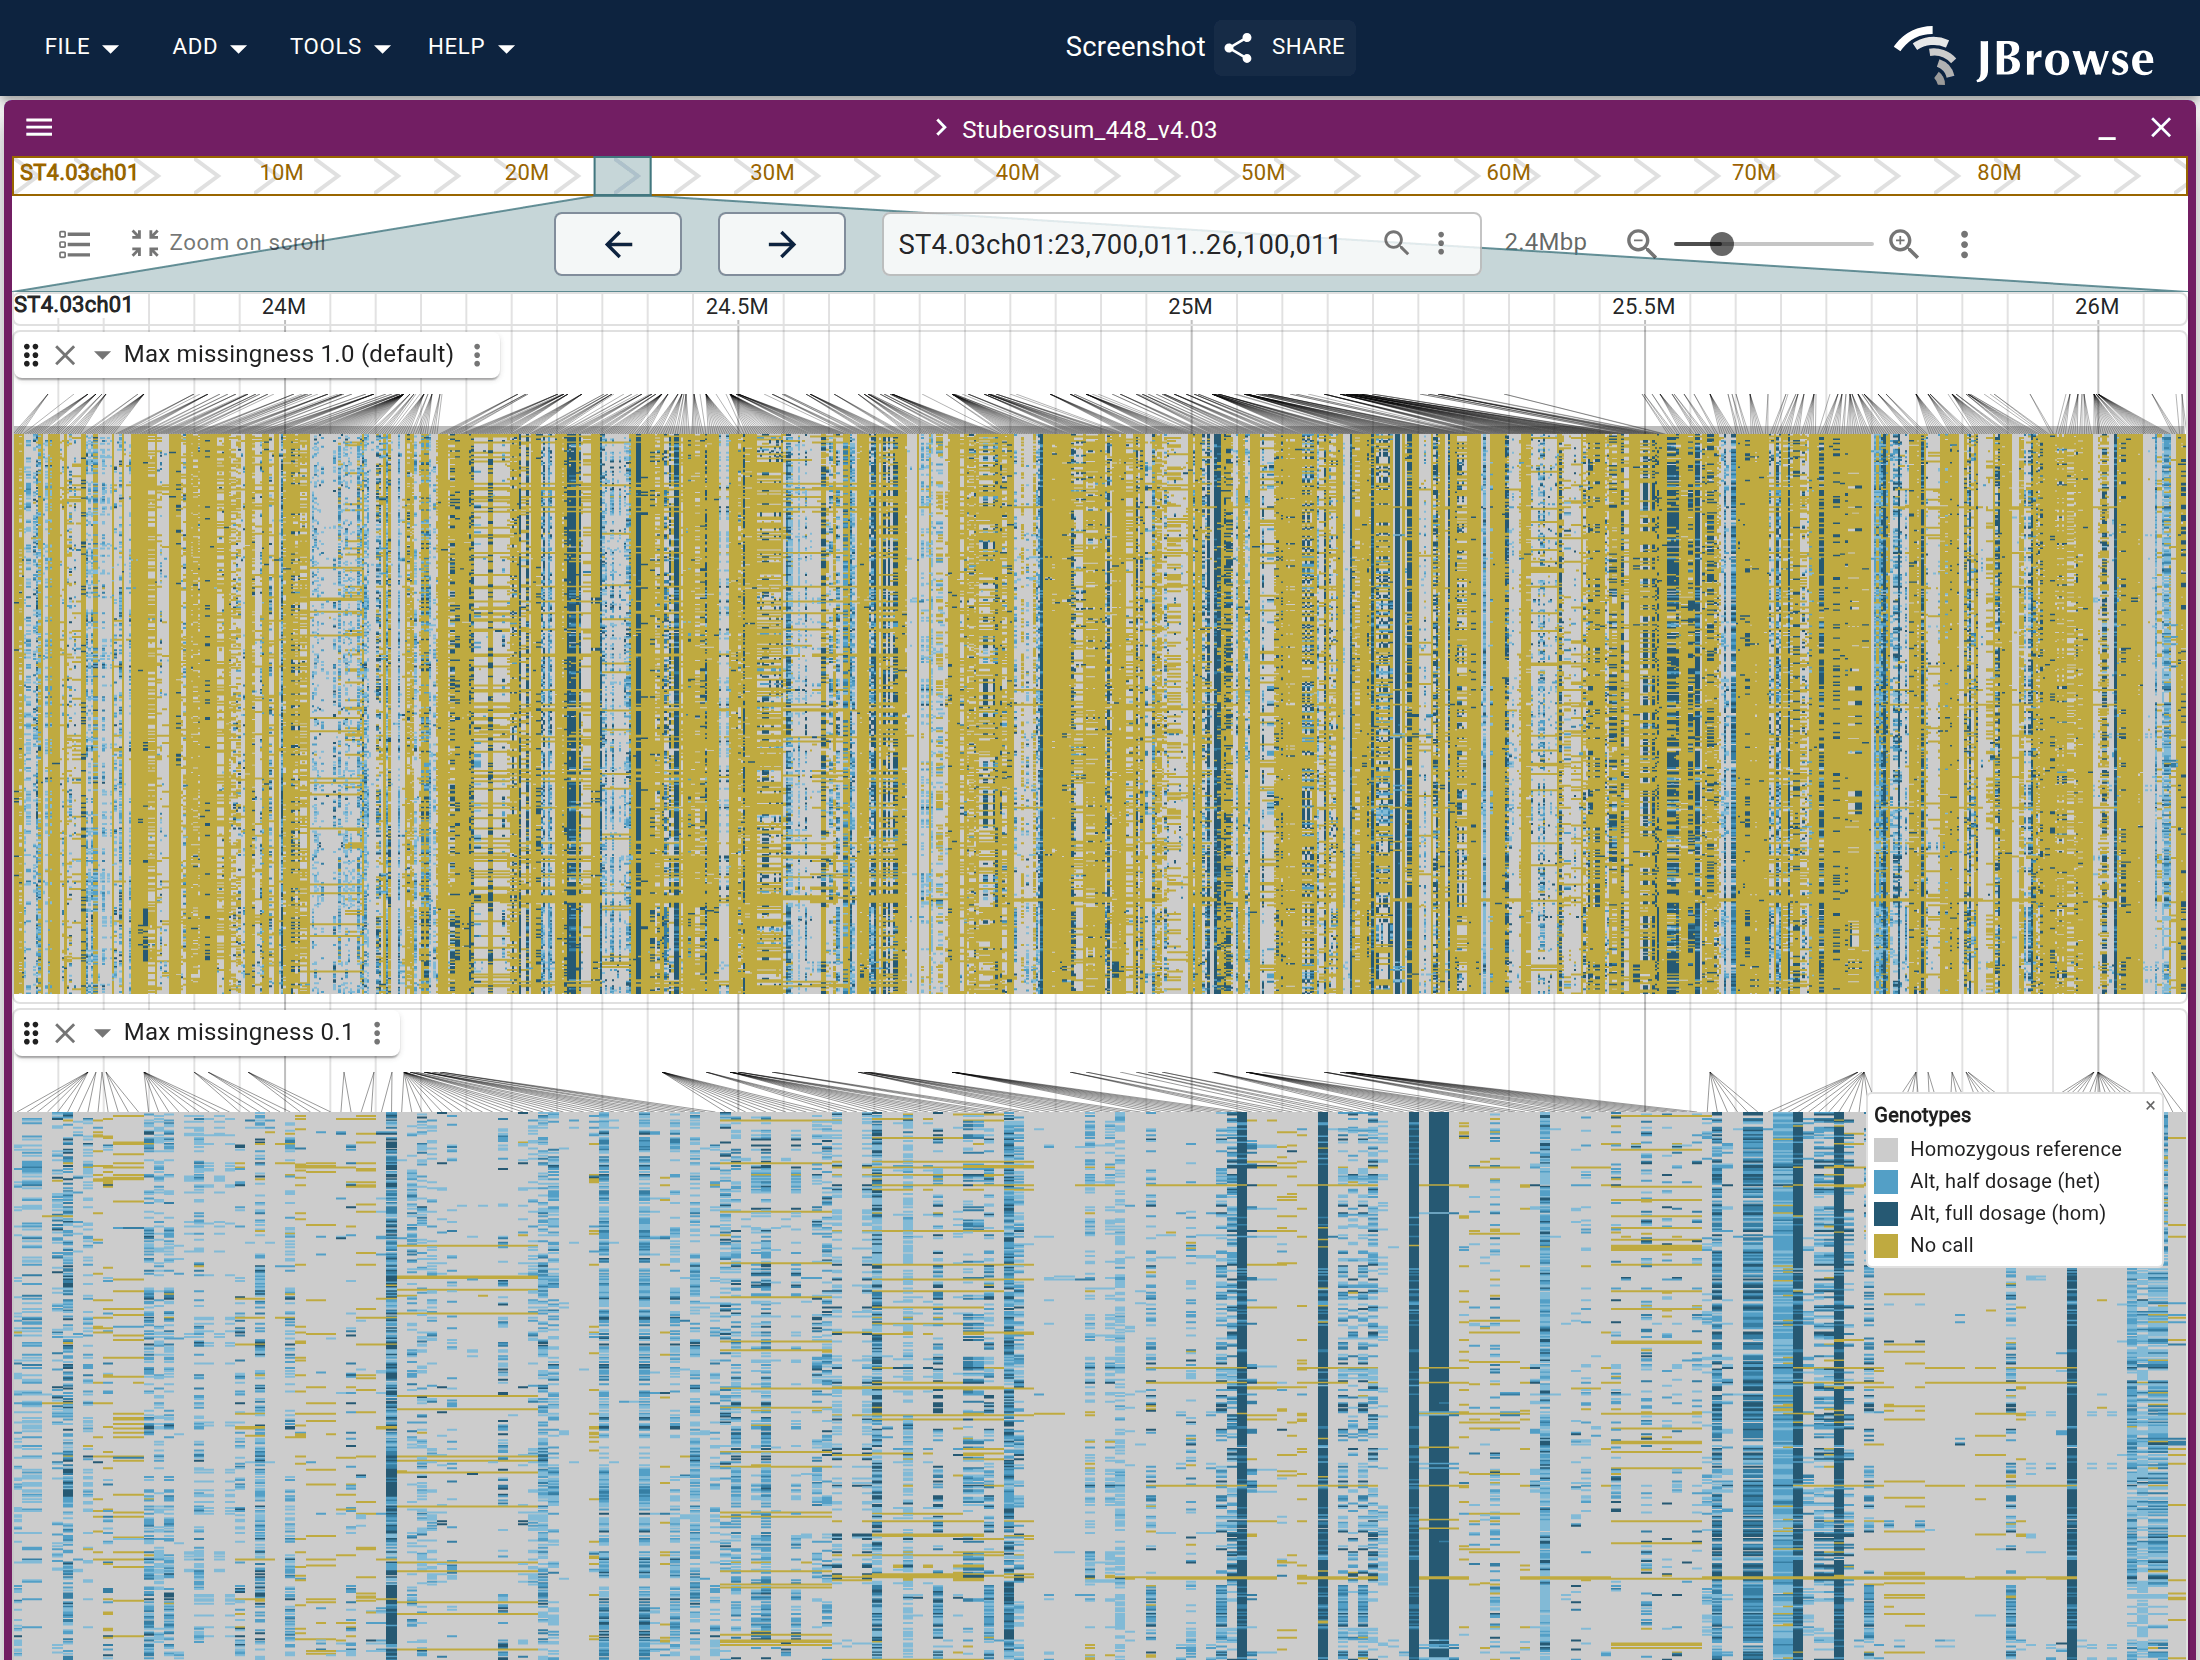This screenshot has width=2200, height=1660.
Task: Click the Homozygous reference color swatch
Action: [1886, 1150]
